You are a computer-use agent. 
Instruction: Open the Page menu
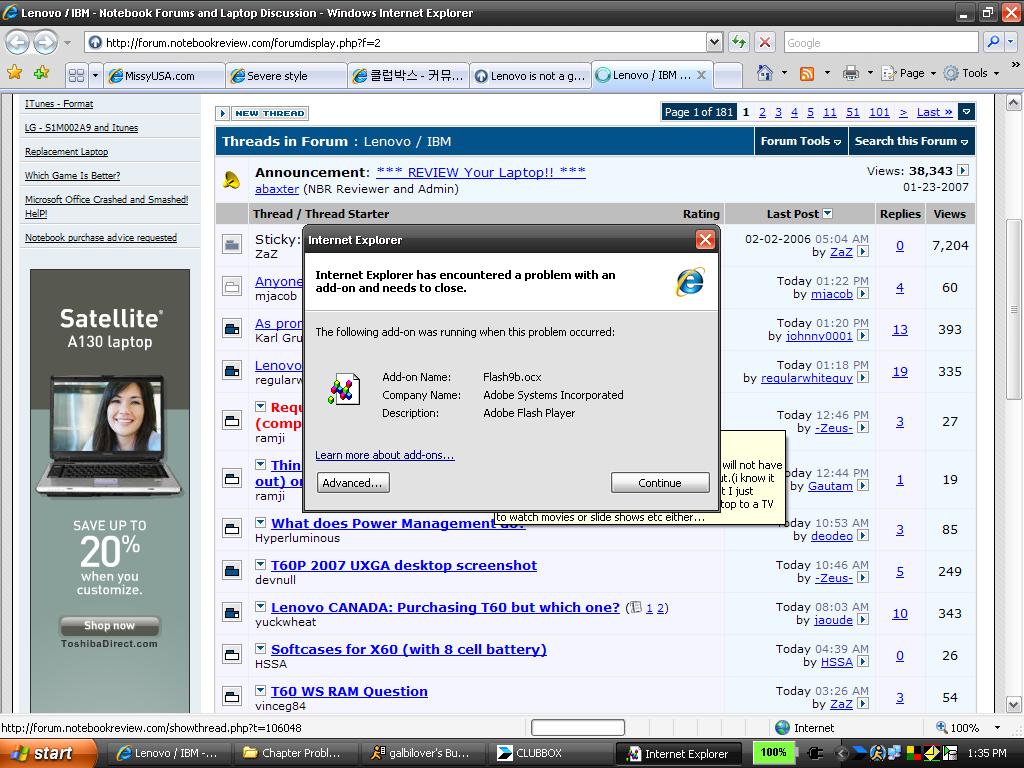[908, 73]
